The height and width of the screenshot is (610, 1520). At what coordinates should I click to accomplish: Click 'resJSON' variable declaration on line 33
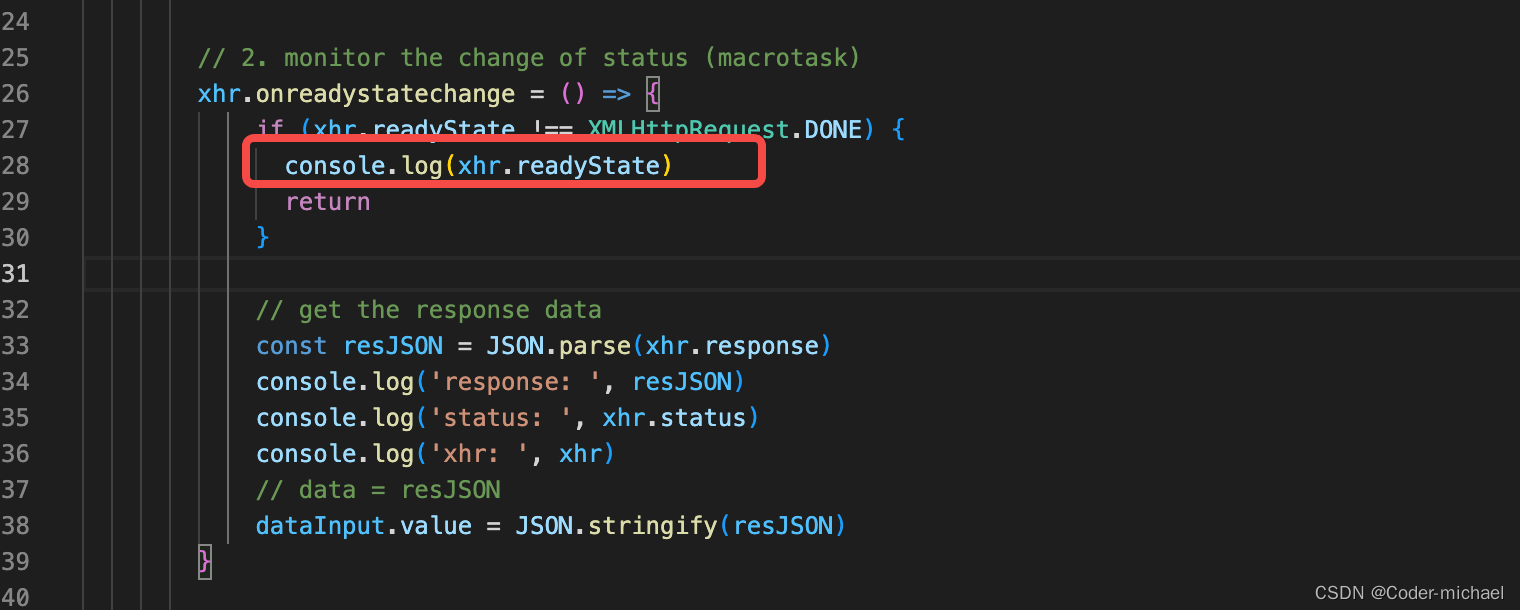pyautogui.click(x=393, y=345)
